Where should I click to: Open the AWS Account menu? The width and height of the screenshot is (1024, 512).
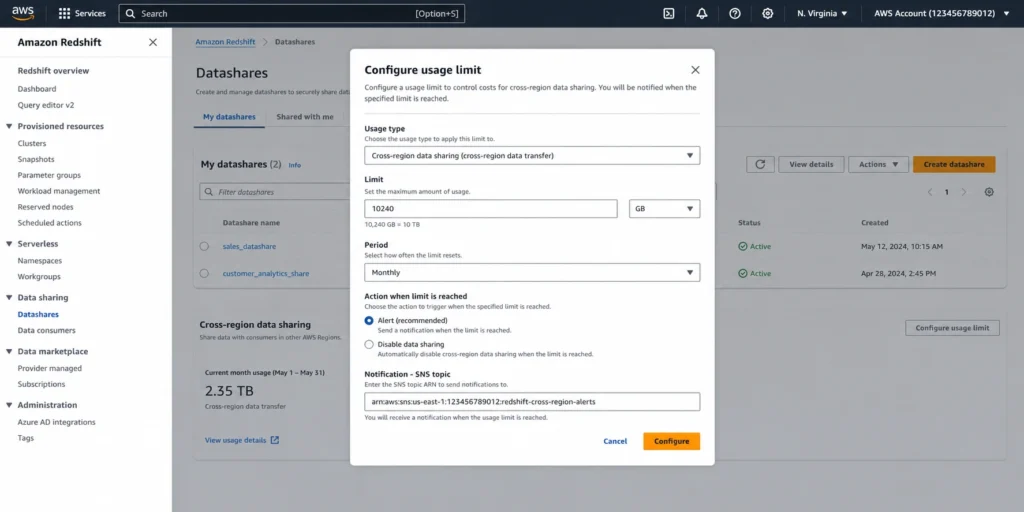point(942,14)
